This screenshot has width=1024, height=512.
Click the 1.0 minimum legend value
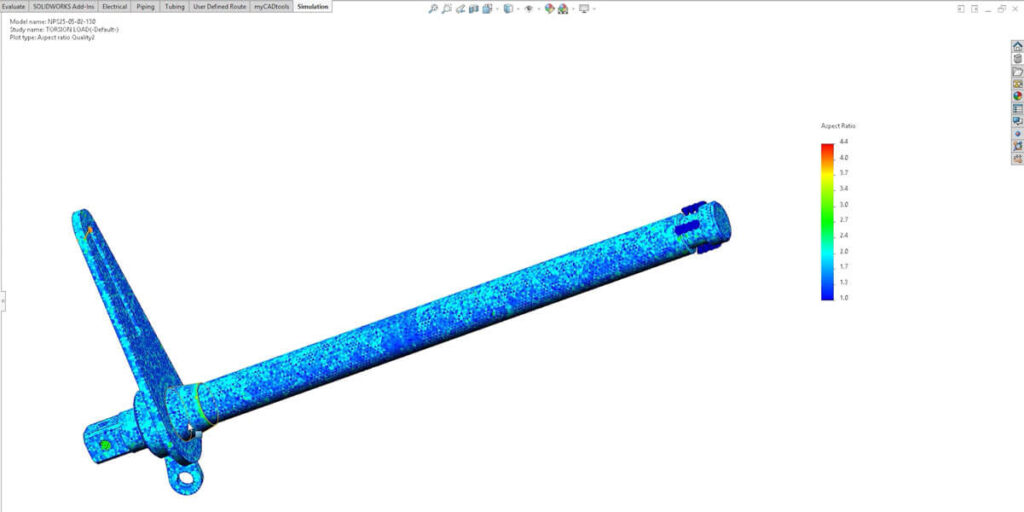click(x=844, y=298)
